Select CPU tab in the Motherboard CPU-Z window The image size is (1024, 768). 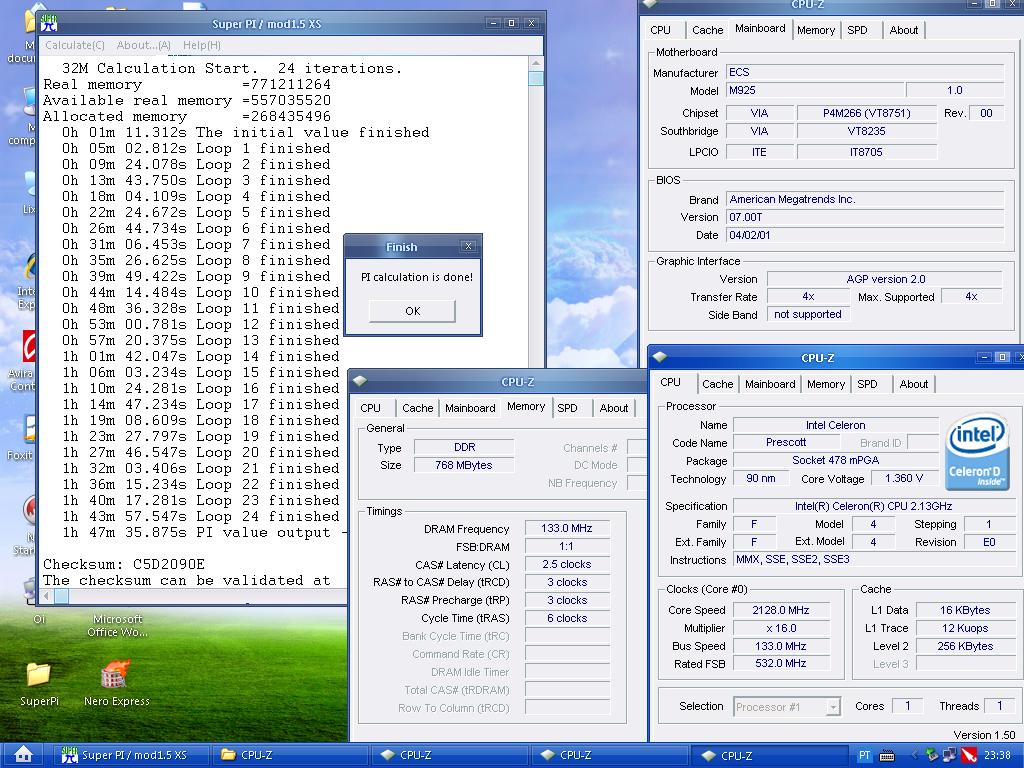[x=660, y=30]
